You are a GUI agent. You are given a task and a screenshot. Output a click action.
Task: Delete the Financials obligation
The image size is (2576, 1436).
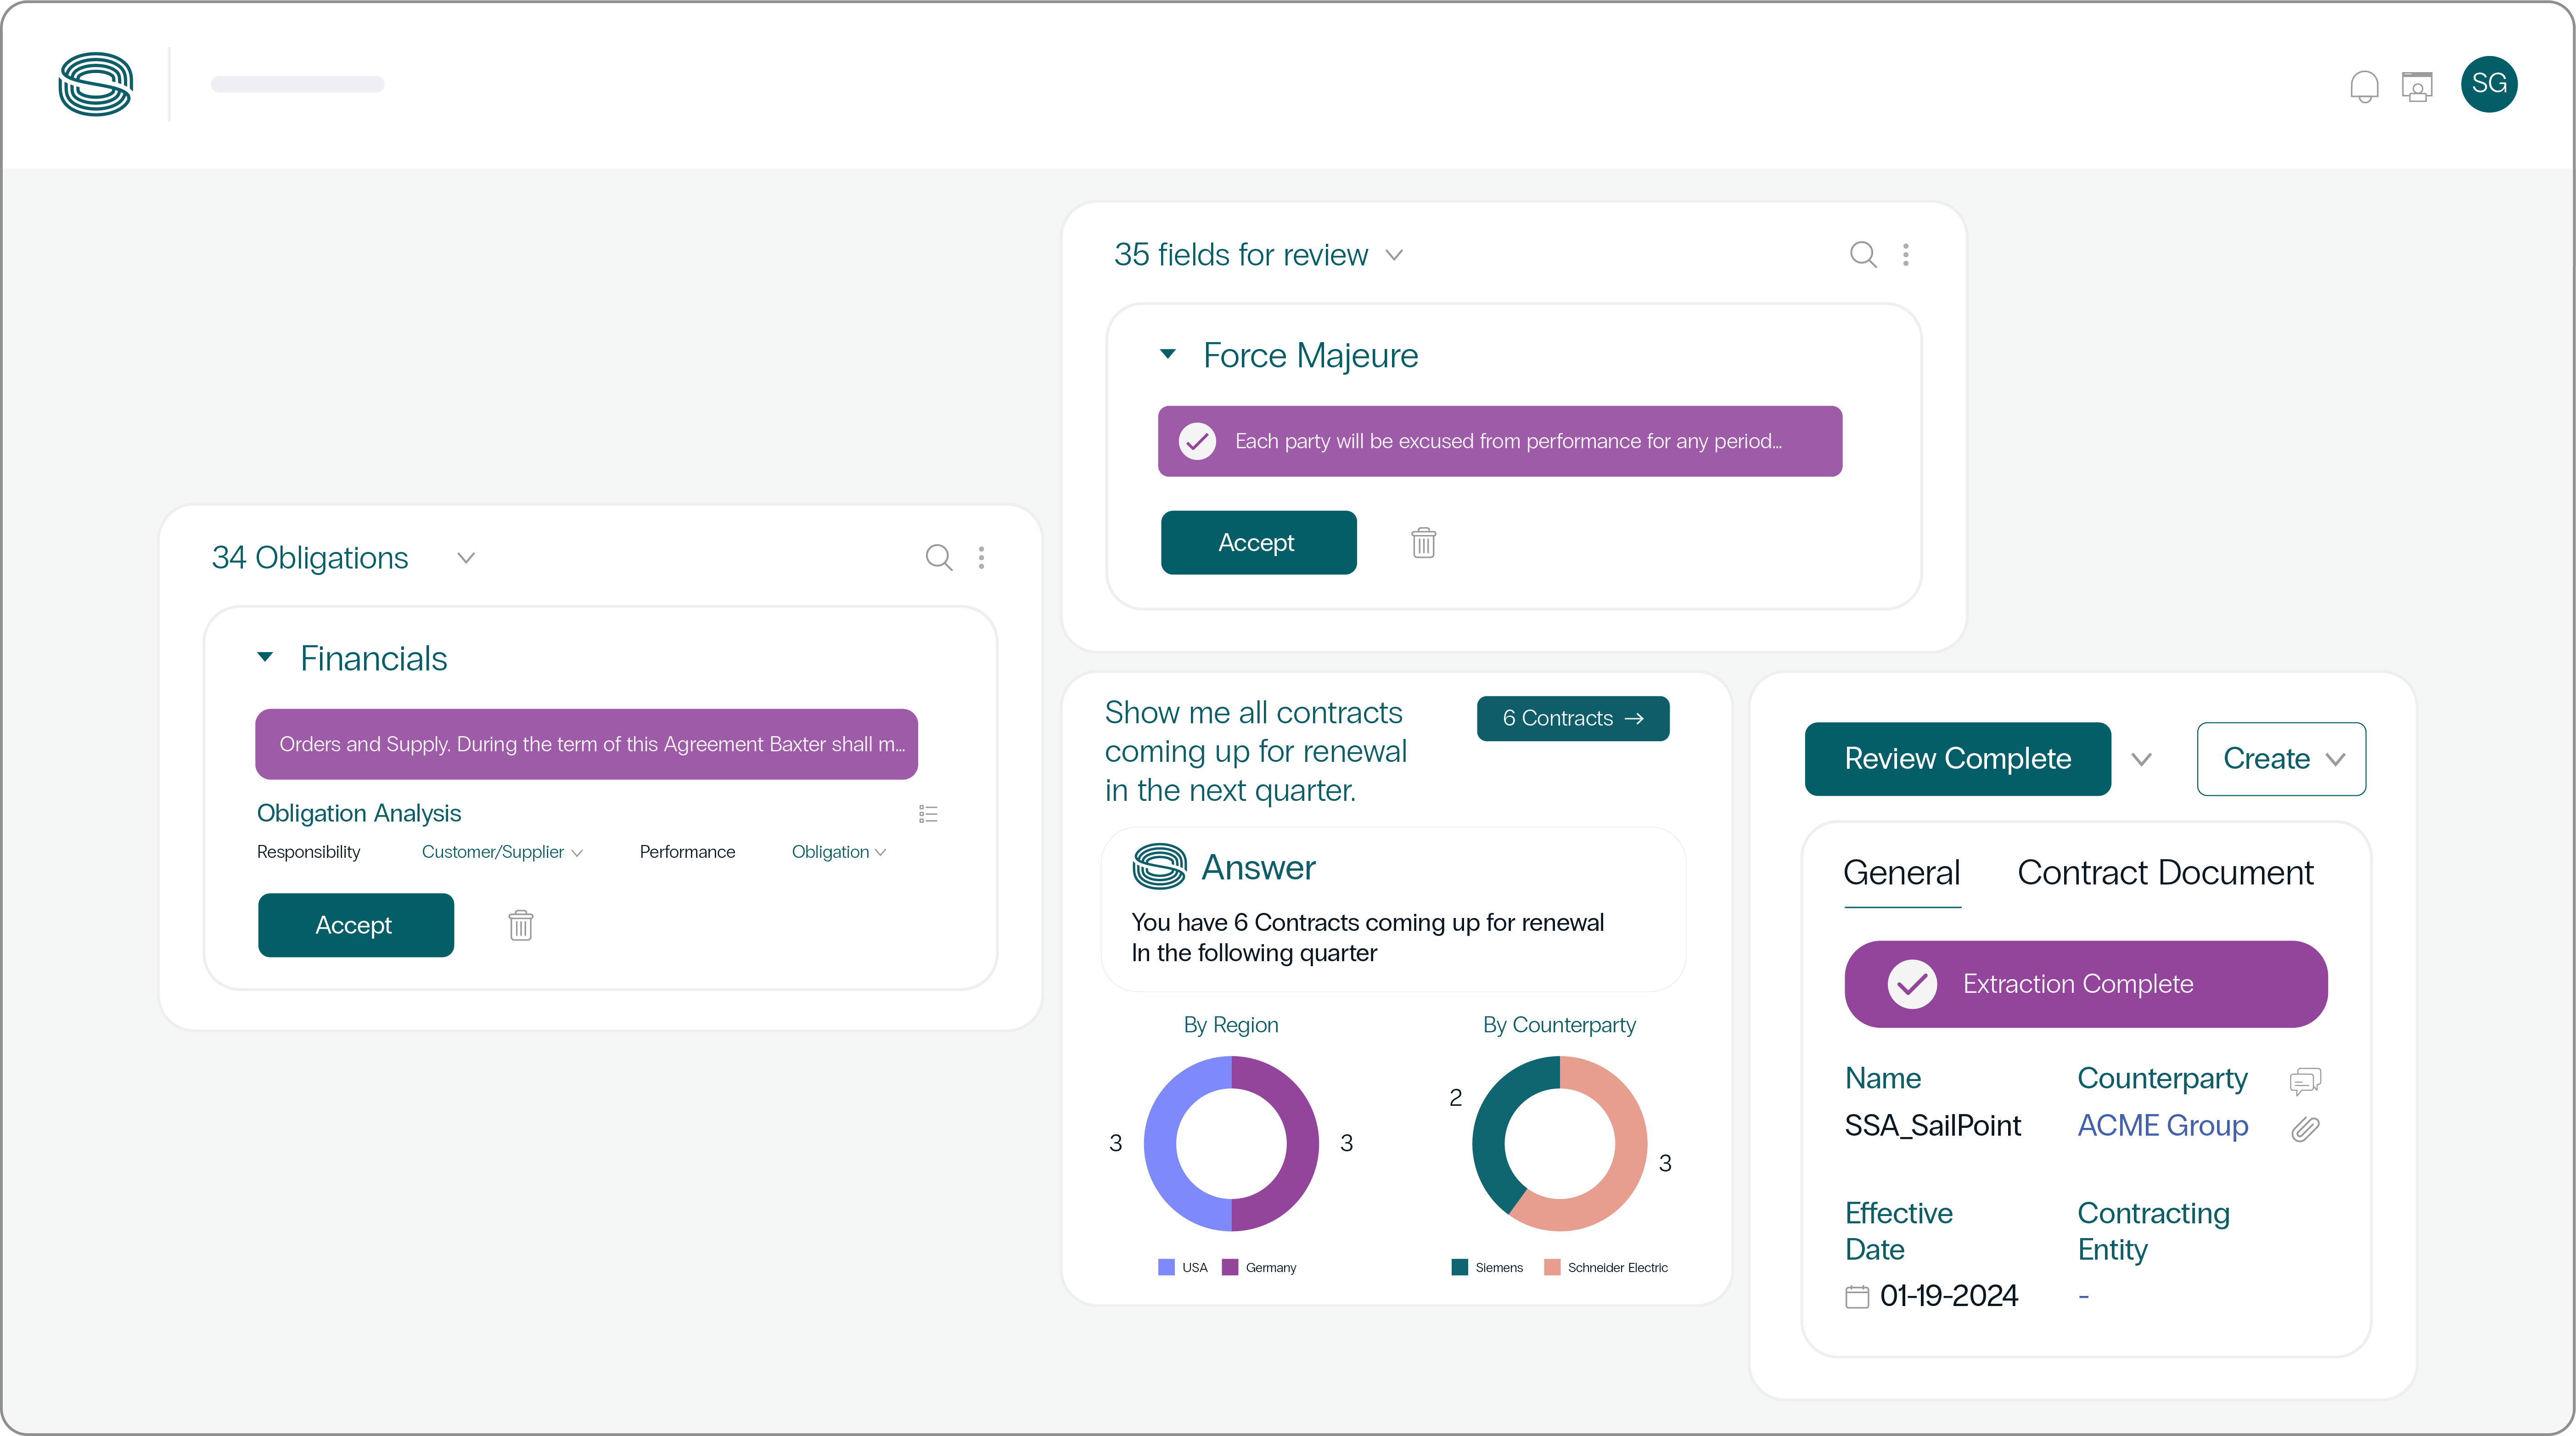(x=521, y=925)
